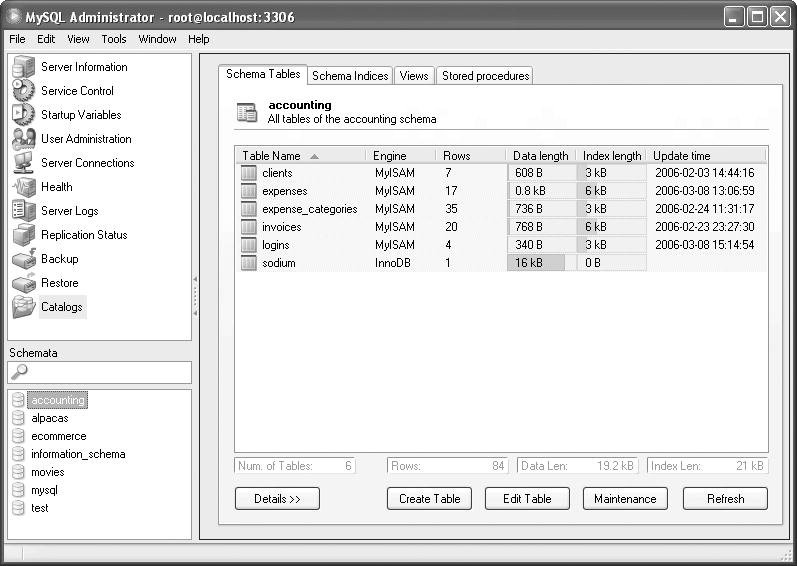Click the test schema database icon
The image size is (797, 566).
(x=18, y=508)
